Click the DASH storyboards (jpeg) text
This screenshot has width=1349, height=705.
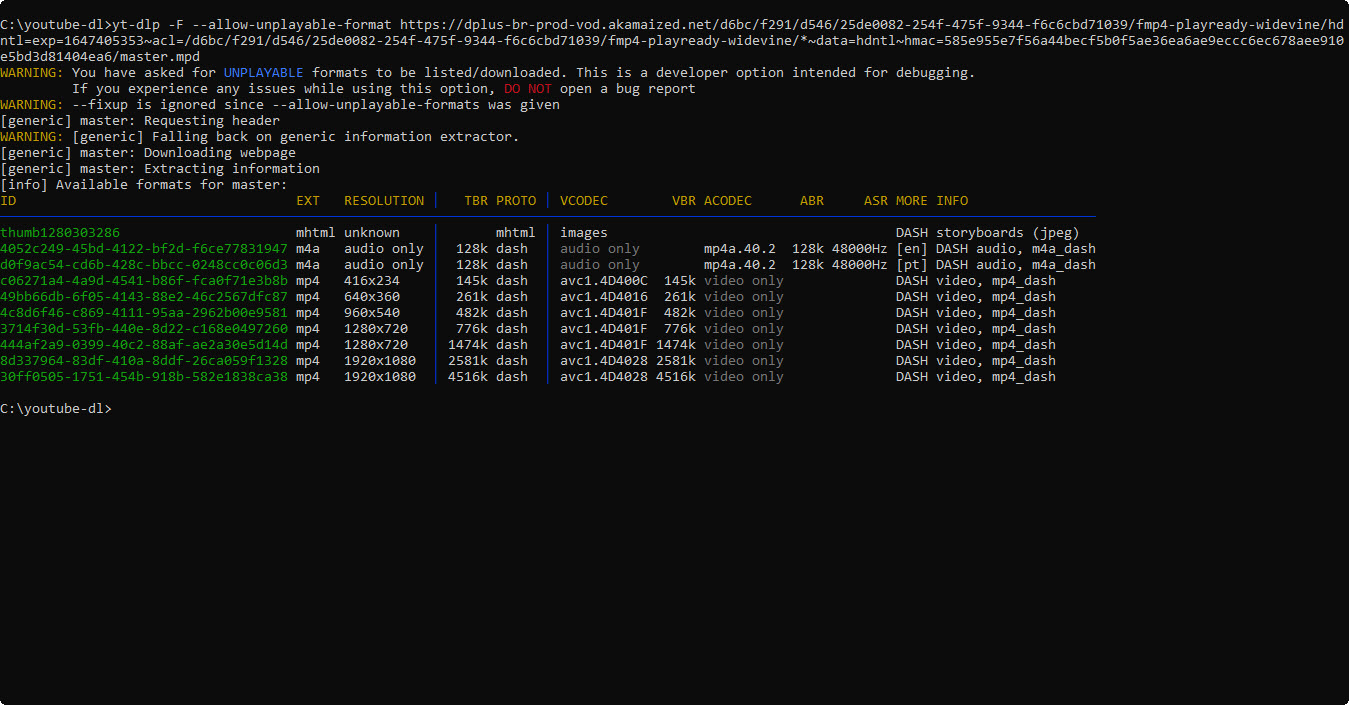coord(988,233)
